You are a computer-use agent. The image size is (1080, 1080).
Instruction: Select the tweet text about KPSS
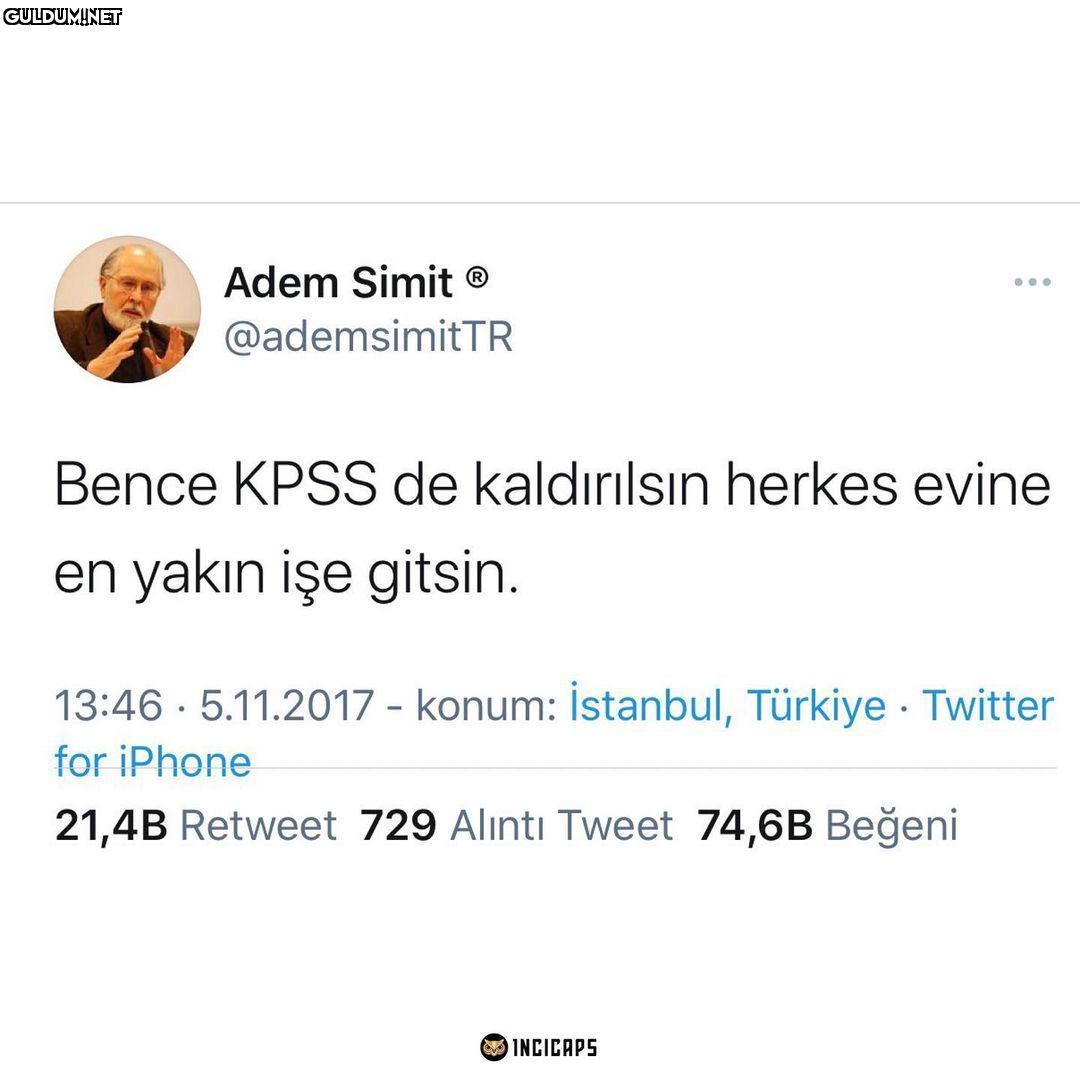click(552, 529)
